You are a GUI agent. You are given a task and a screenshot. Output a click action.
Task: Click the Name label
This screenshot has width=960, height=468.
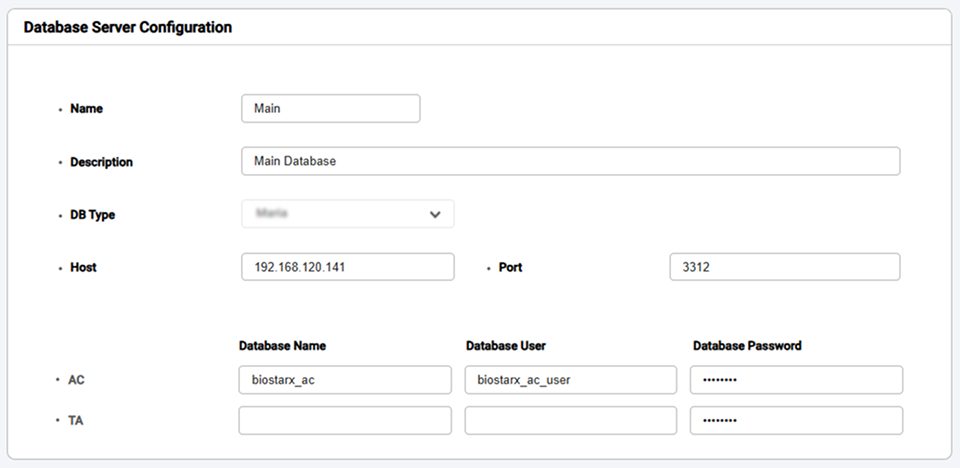pyautogui.click(x=86, y=108)
